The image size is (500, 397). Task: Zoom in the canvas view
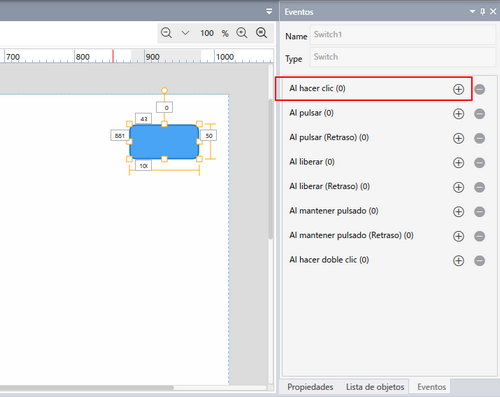pos(242,33)
